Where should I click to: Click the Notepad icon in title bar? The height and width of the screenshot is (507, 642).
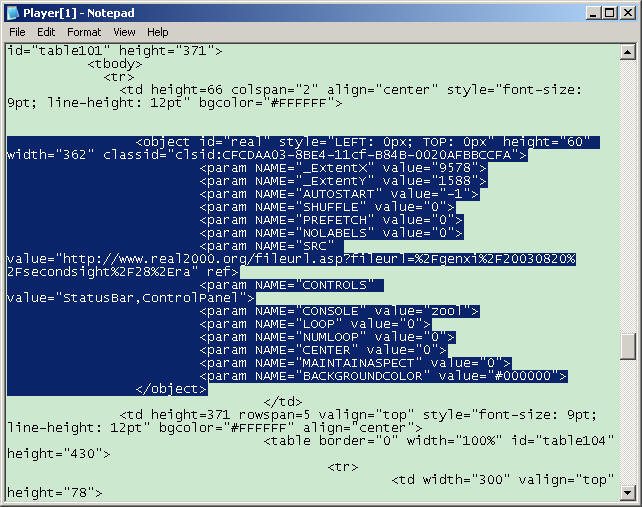coord(12,12)
